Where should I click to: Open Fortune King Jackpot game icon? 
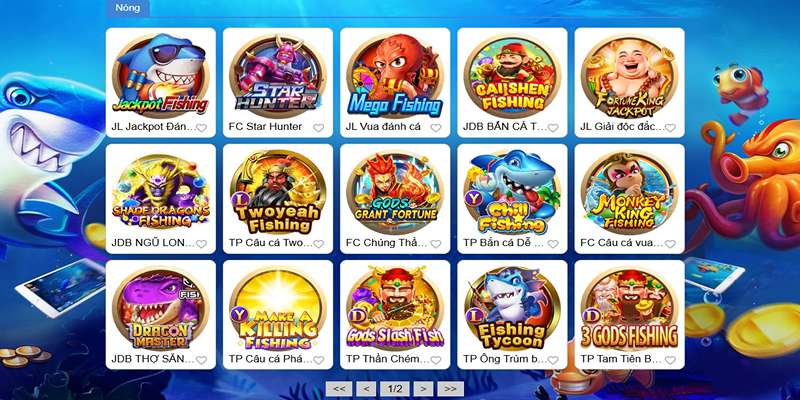629,74
